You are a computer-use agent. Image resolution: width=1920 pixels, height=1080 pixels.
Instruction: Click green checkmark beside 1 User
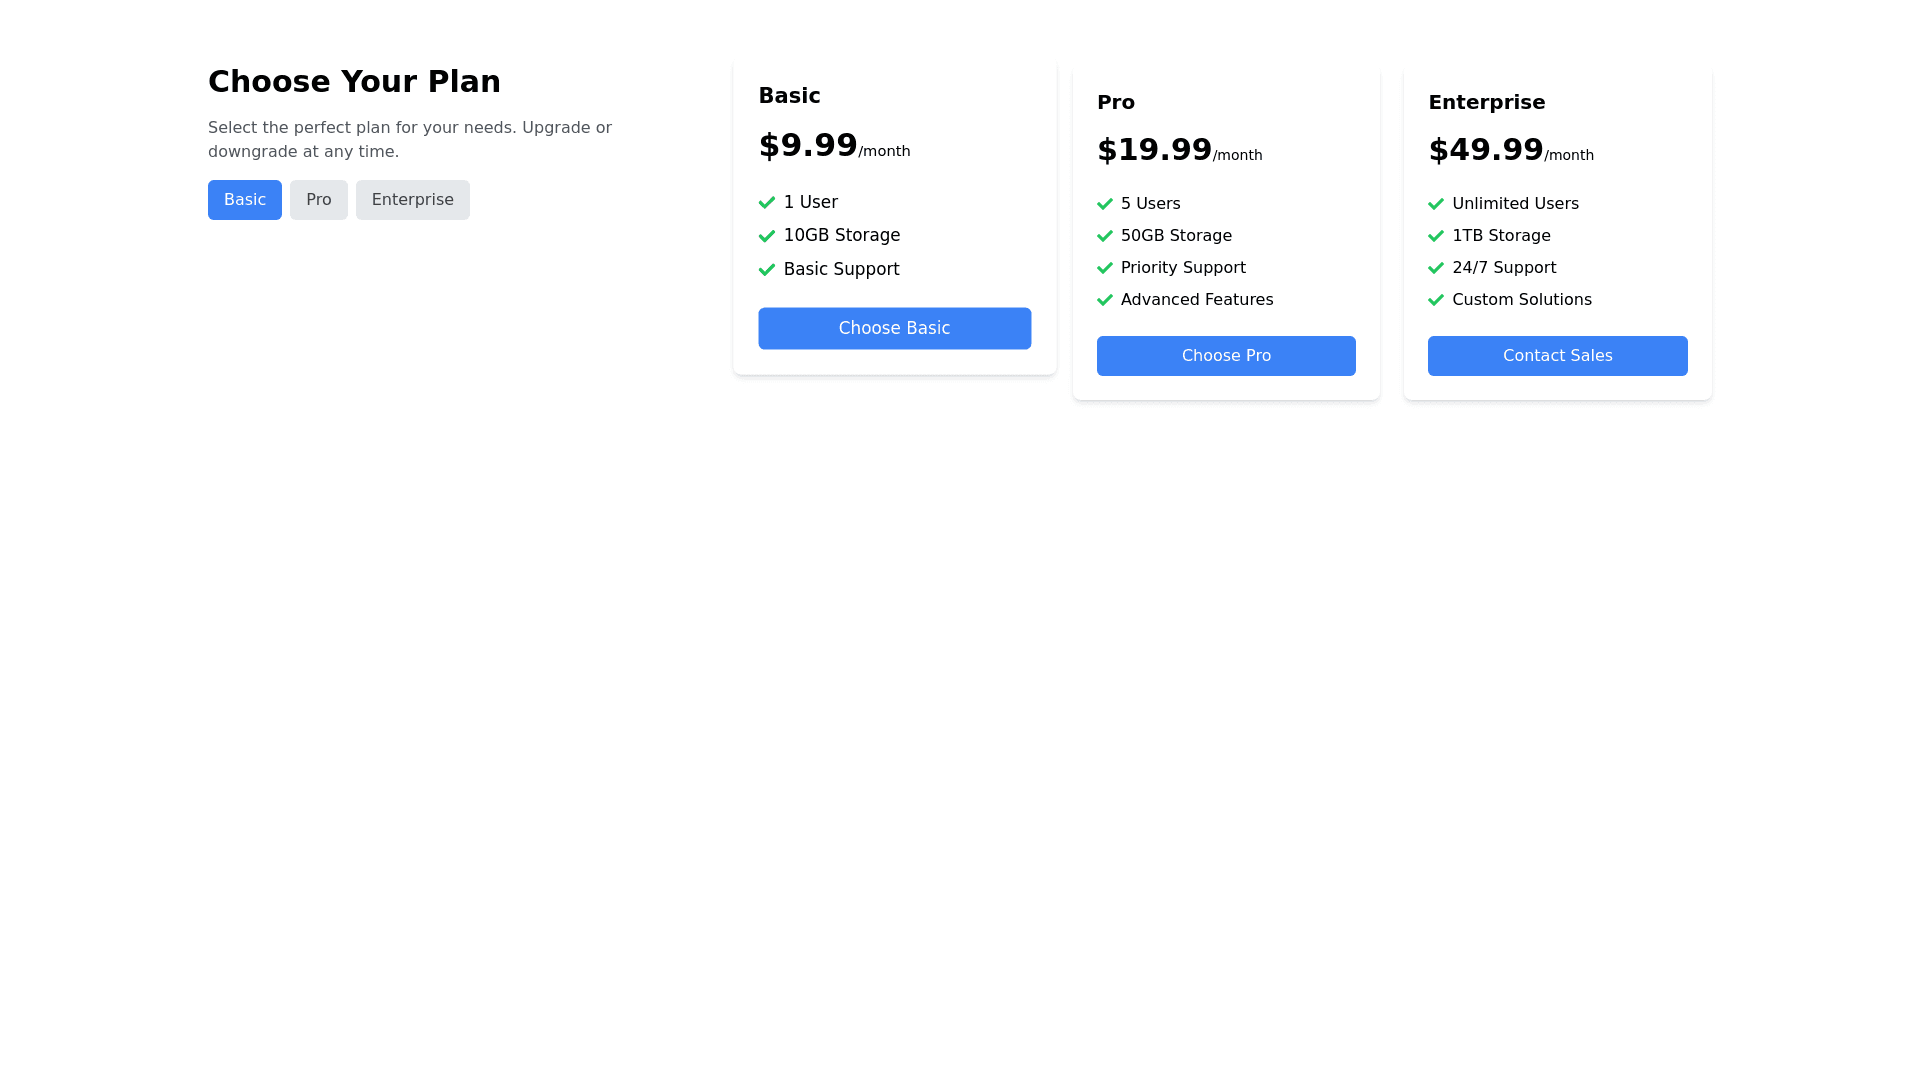coord(766,203)
